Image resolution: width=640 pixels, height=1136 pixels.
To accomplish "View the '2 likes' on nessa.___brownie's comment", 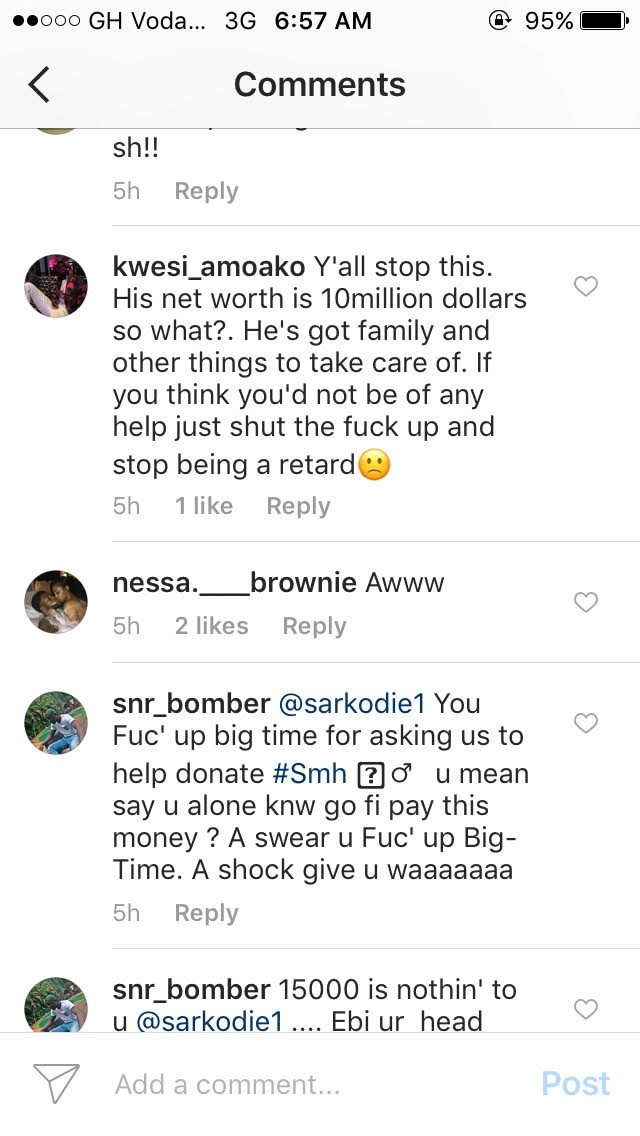I will [x=212, y=626].
